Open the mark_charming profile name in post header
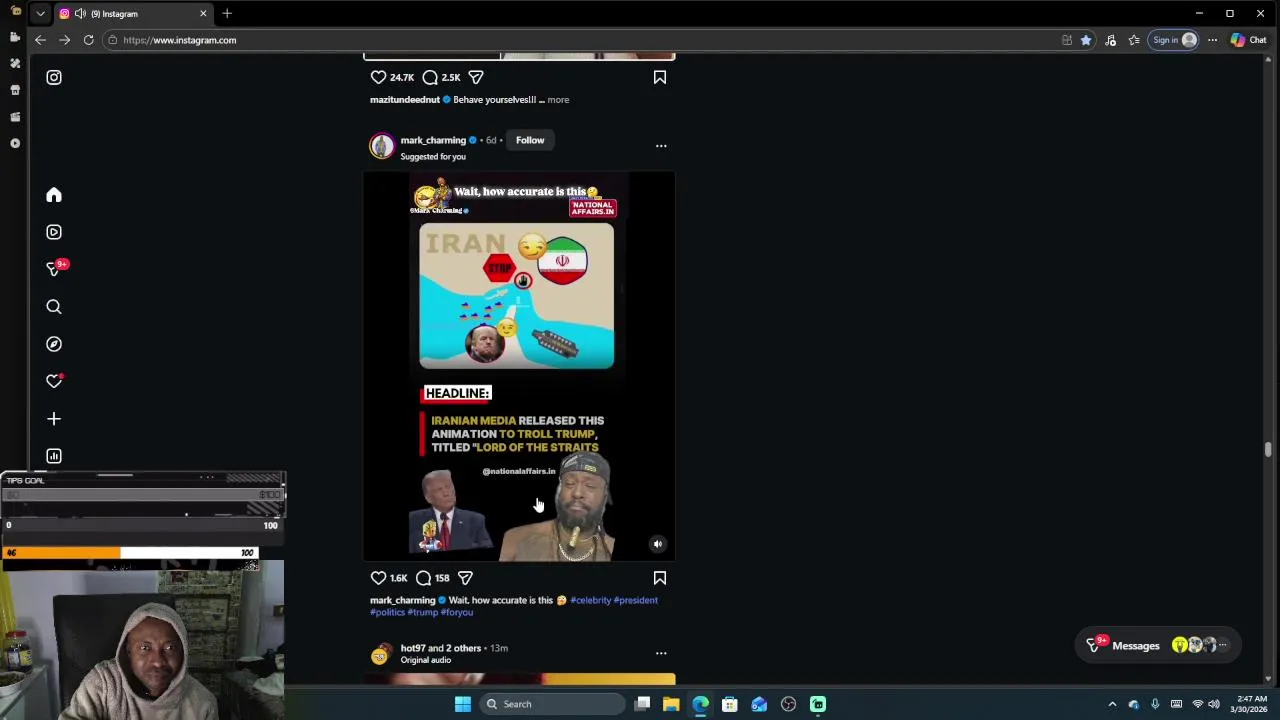The image size is (1280, 720). click(x=433, y=140)
